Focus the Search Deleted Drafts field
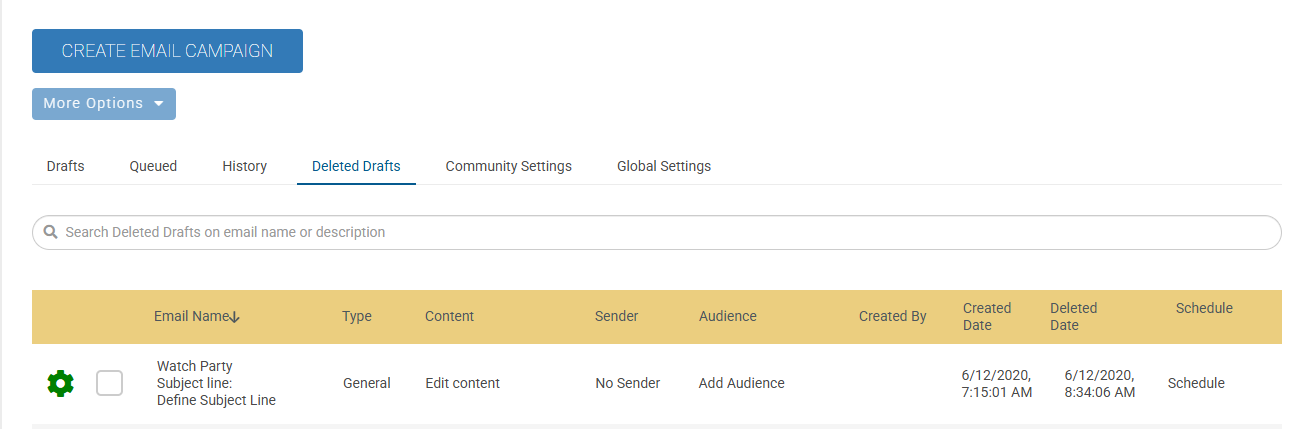This screenshot has height=429, width=1305. pyautogui.click(x=657, y=232)
